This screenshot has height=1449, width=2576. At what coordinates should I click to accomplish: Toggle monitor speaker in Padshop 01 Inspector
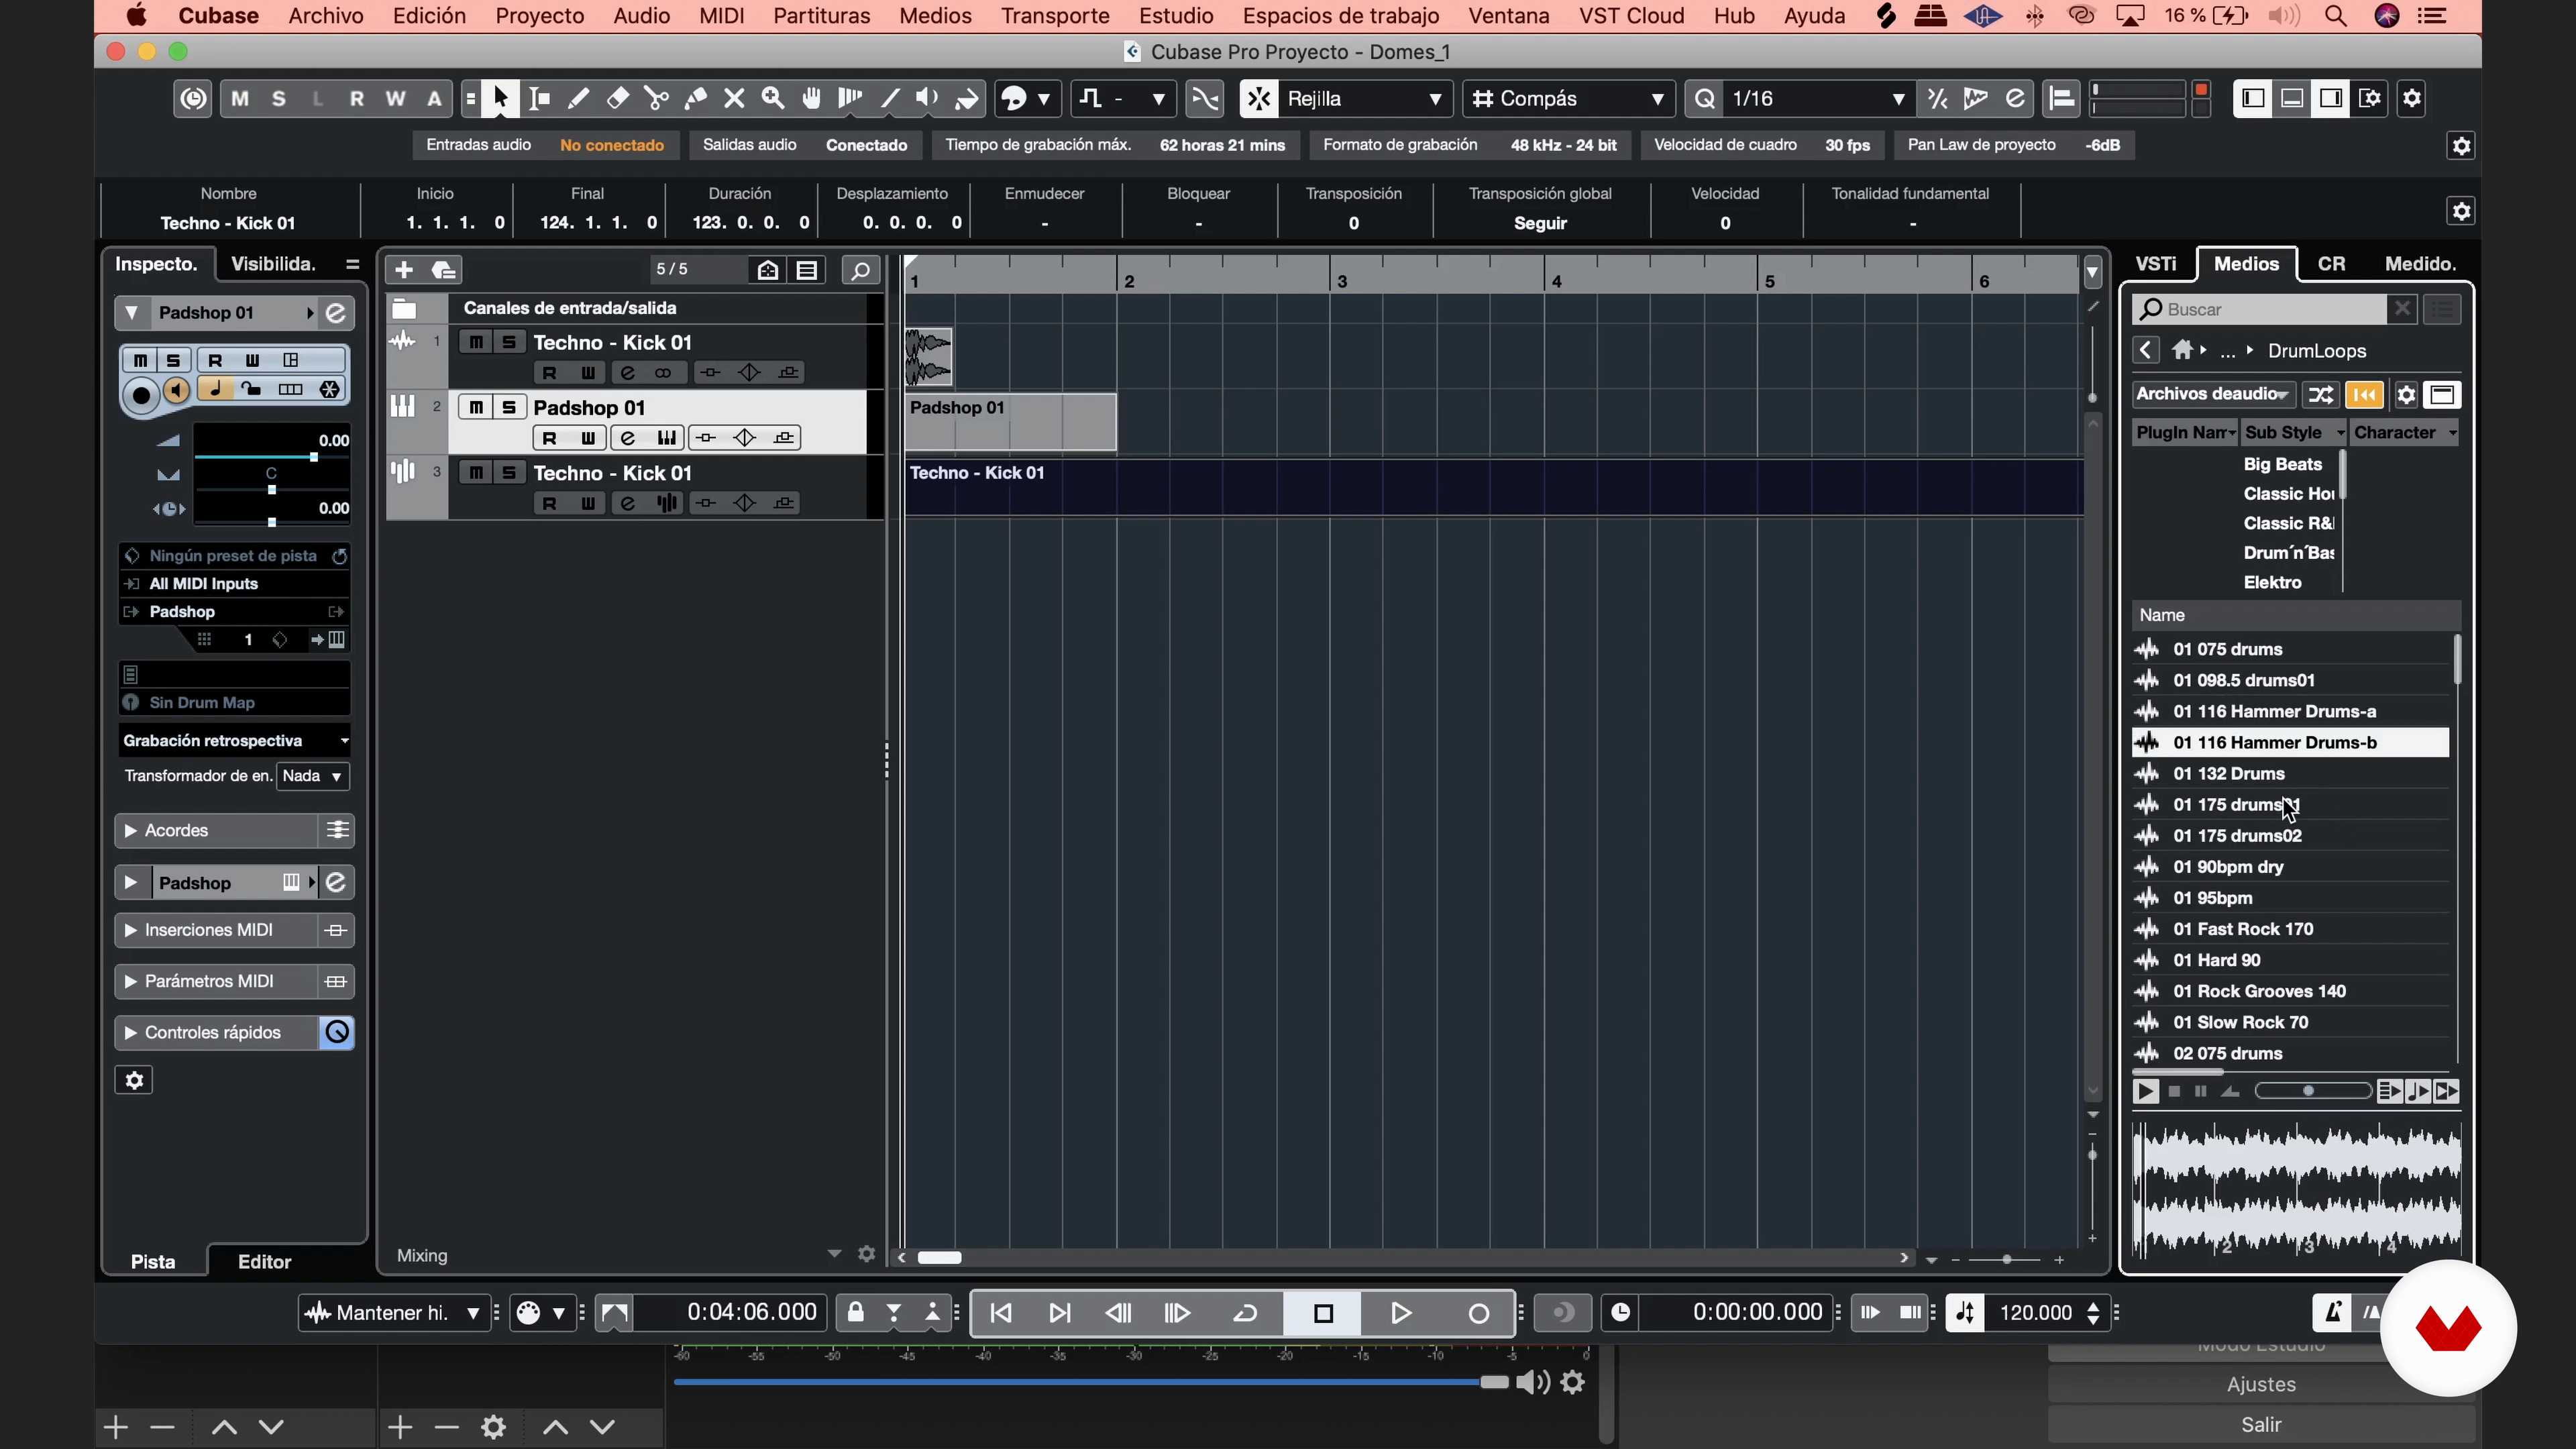pyautogui.click(x=176, y=390)
